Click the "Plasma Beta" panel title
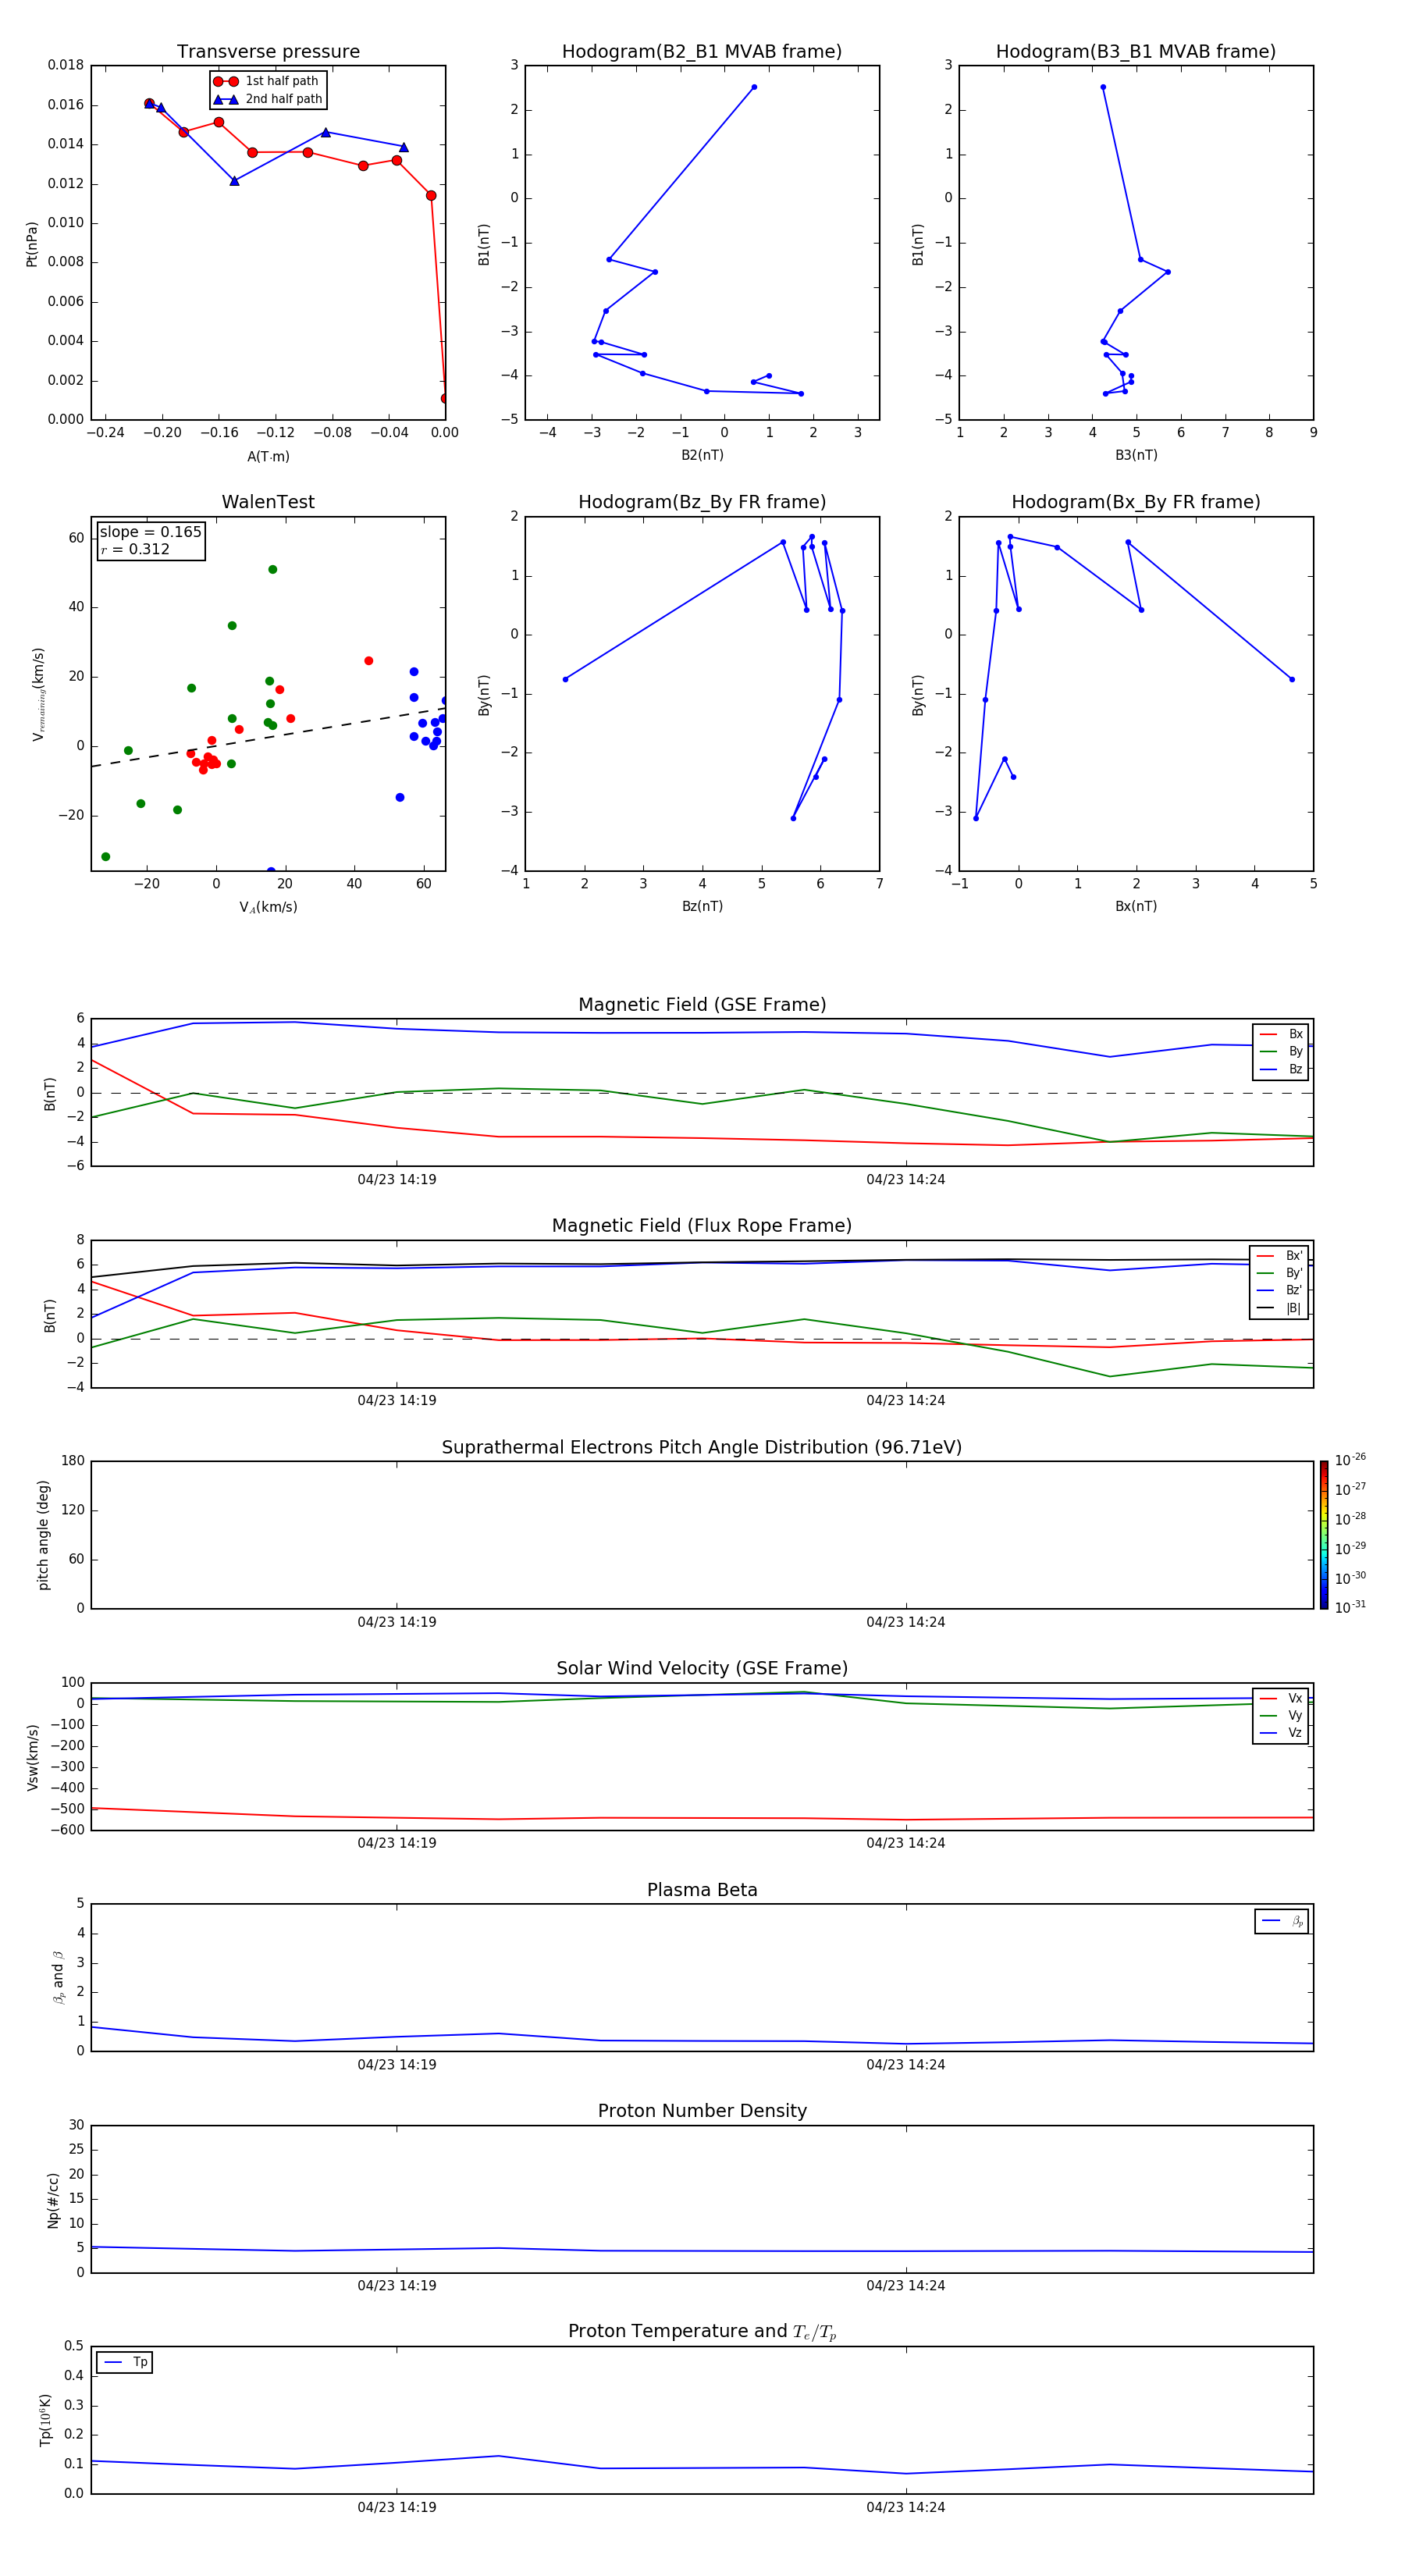 tap(702, 1890)
